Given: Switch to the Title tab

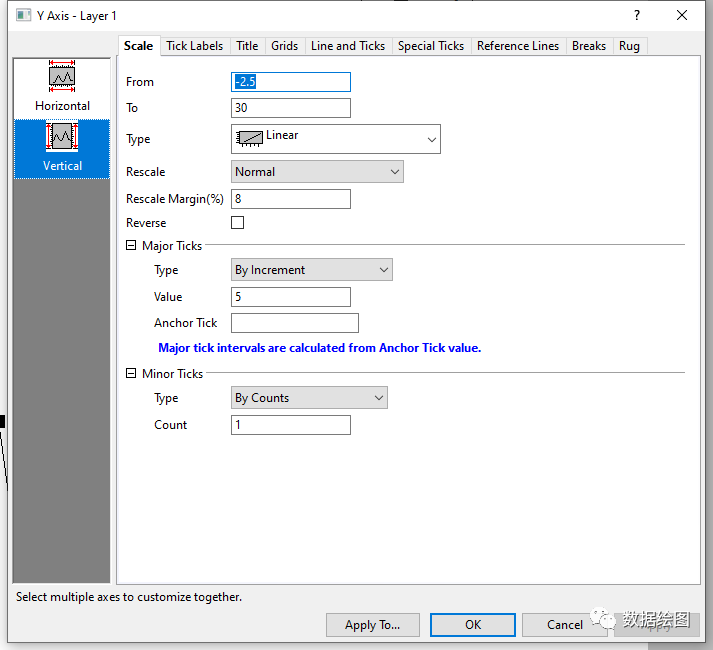Looking at the screenshot, I should coord(247,46).
